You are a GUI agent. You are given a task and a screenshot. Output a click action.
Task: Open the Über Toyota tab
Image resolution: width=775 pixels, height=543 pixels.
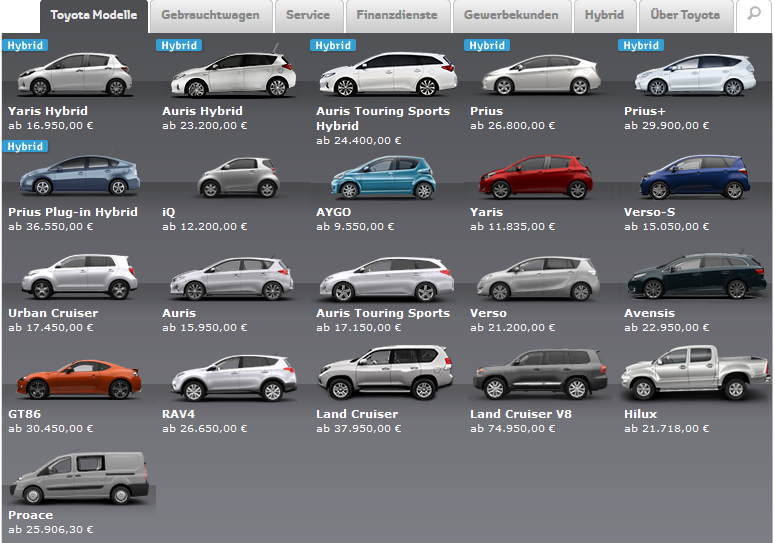[x=686, y=16]
